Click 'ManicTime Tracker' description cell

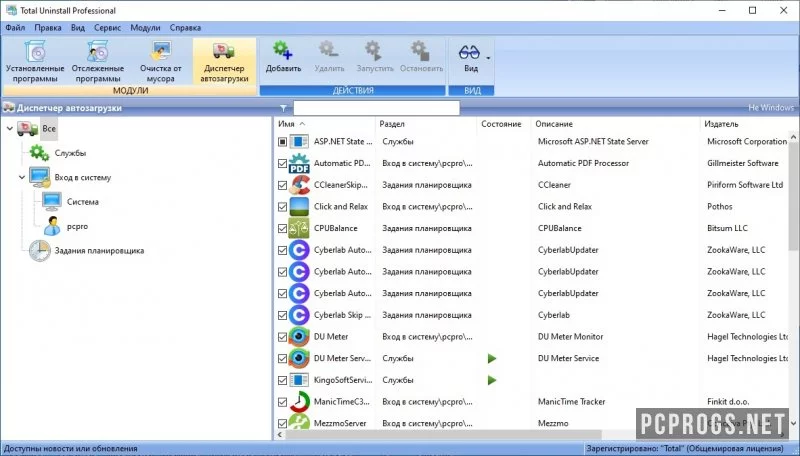(571, 402)
